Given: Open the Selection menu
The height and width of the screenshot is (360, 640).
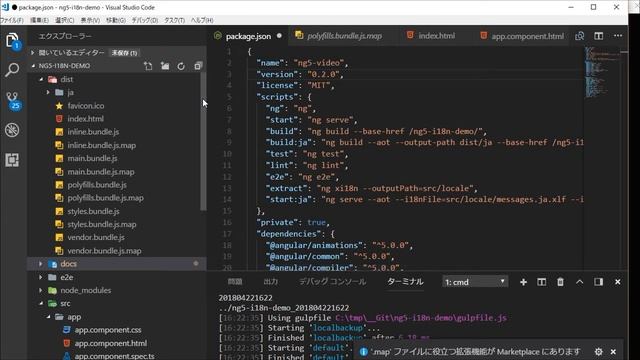Looking at the screenshot, I should (x=64, y=20).
